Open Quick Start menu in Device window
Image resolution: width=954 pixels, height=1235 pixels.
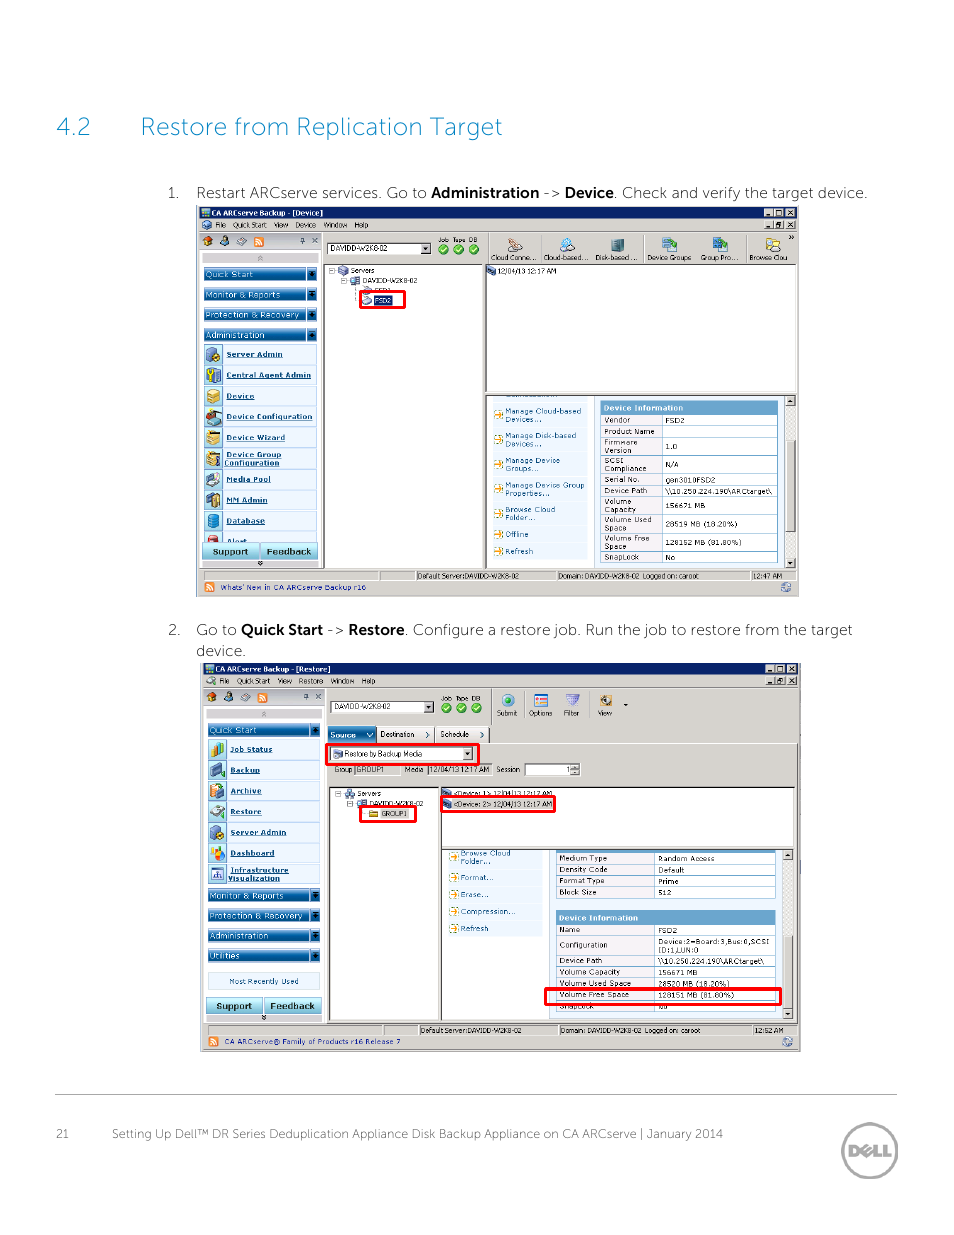(250, 225)
